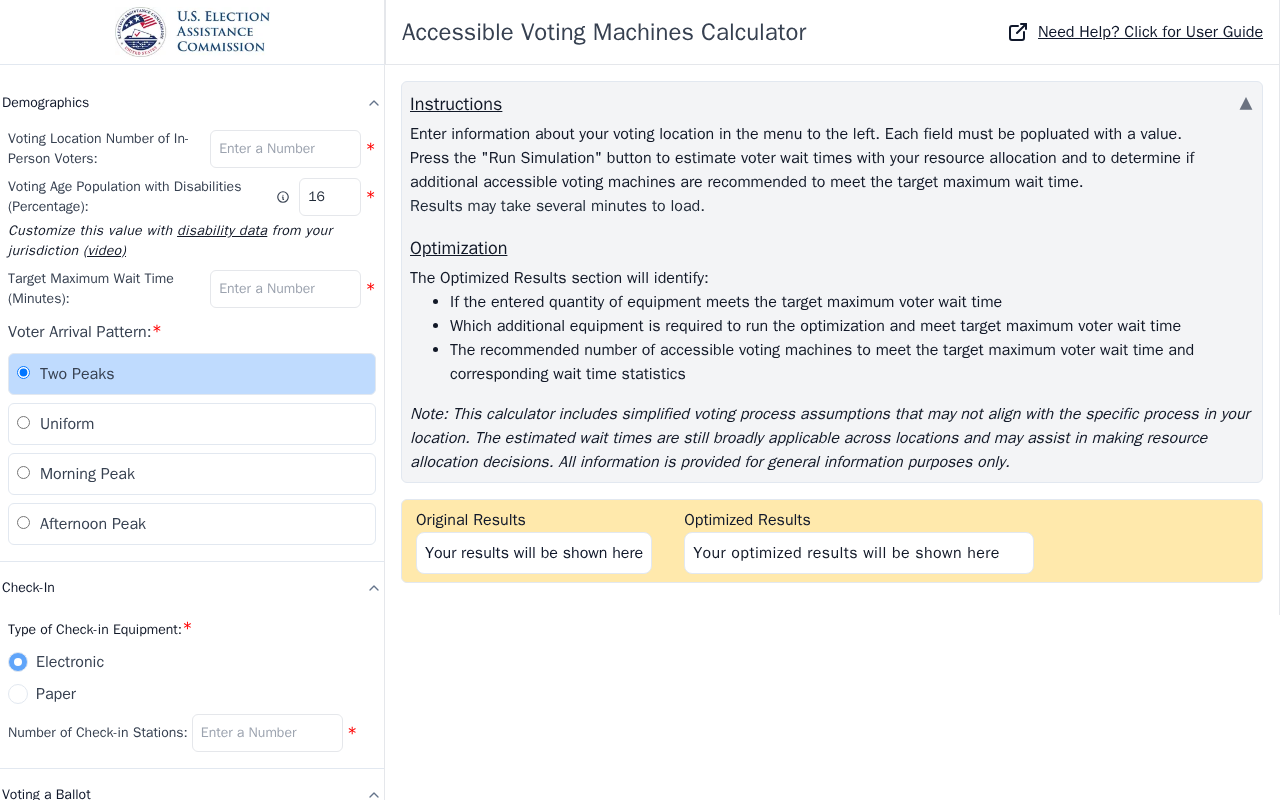This screenshot has width=1280, height=800.
Task: Click the info icon next to disabilities percentage
Action: click(283, 197)
